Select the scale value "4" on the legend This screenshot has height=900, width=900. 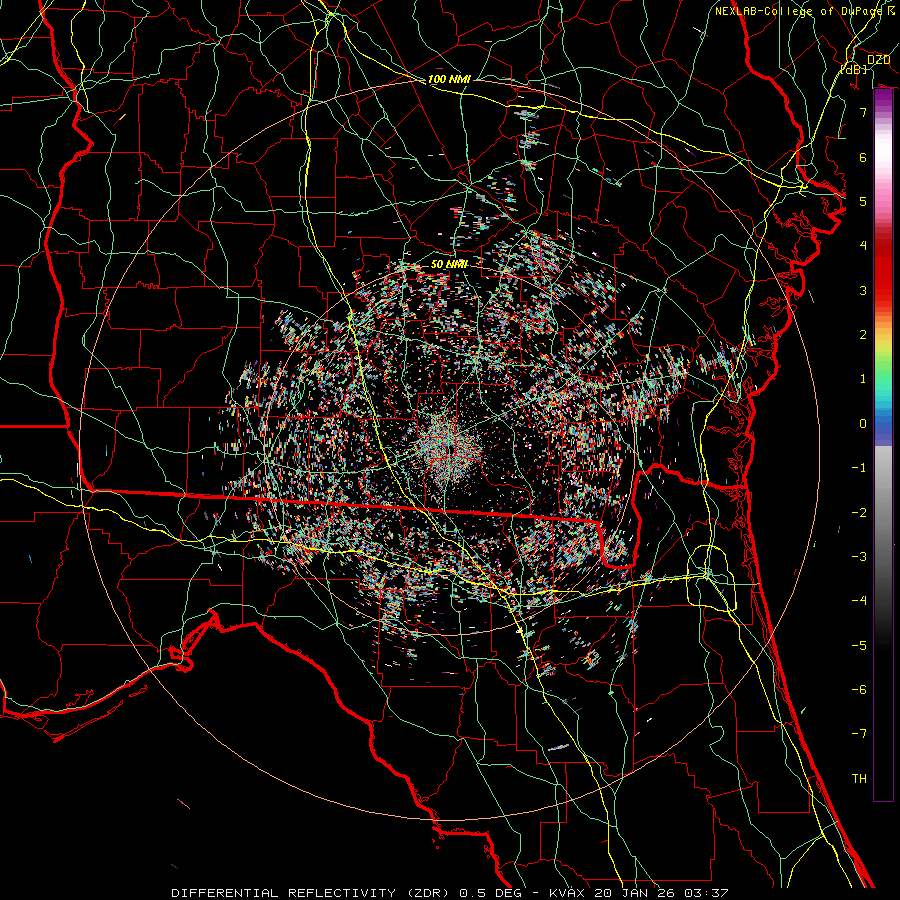[863, 246]
